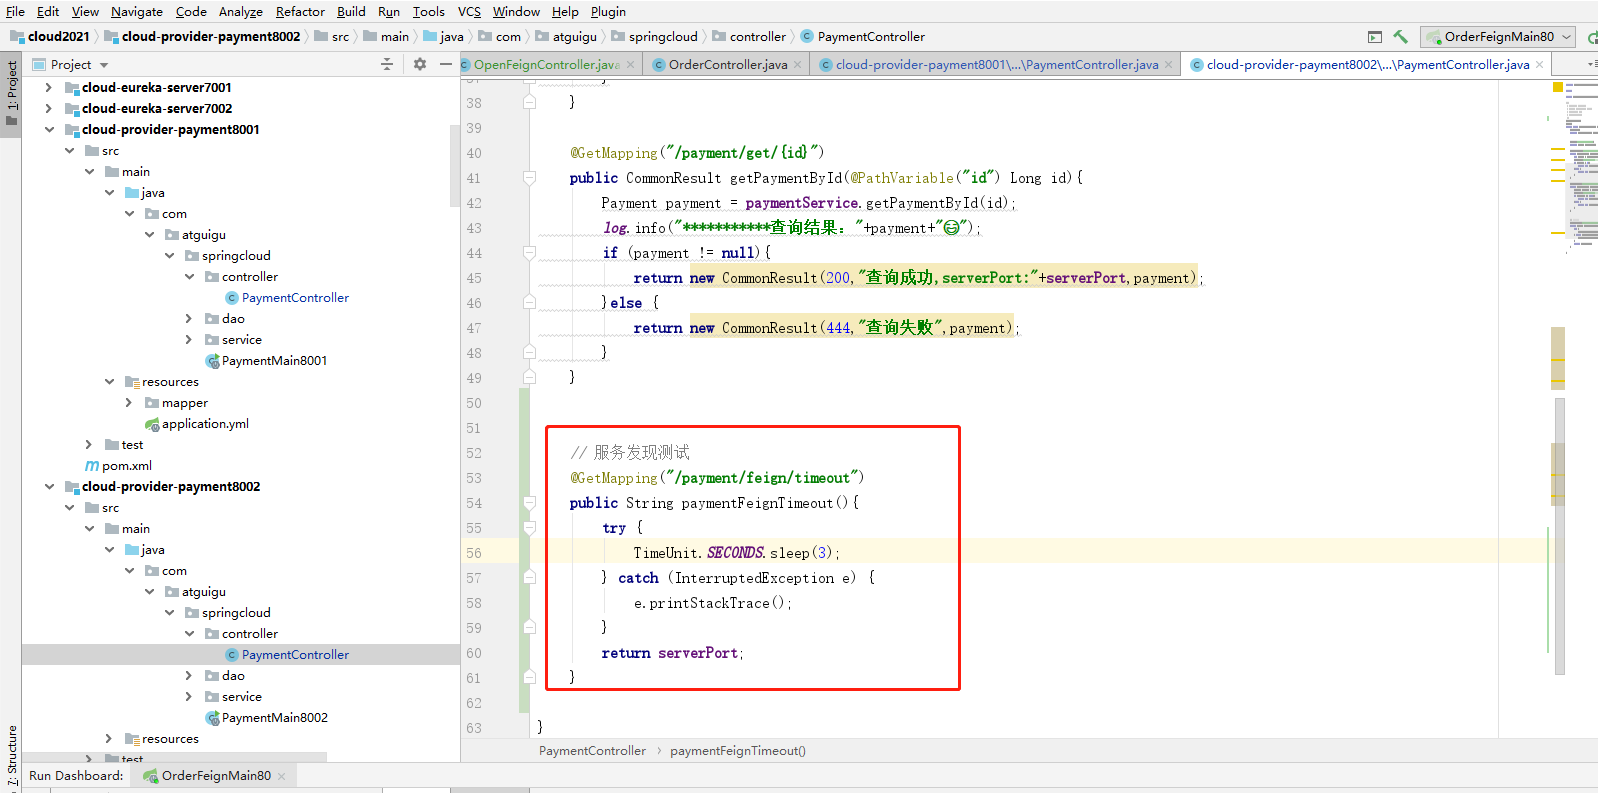Click PaymentController in editor bottom breadcrumb

592,750
